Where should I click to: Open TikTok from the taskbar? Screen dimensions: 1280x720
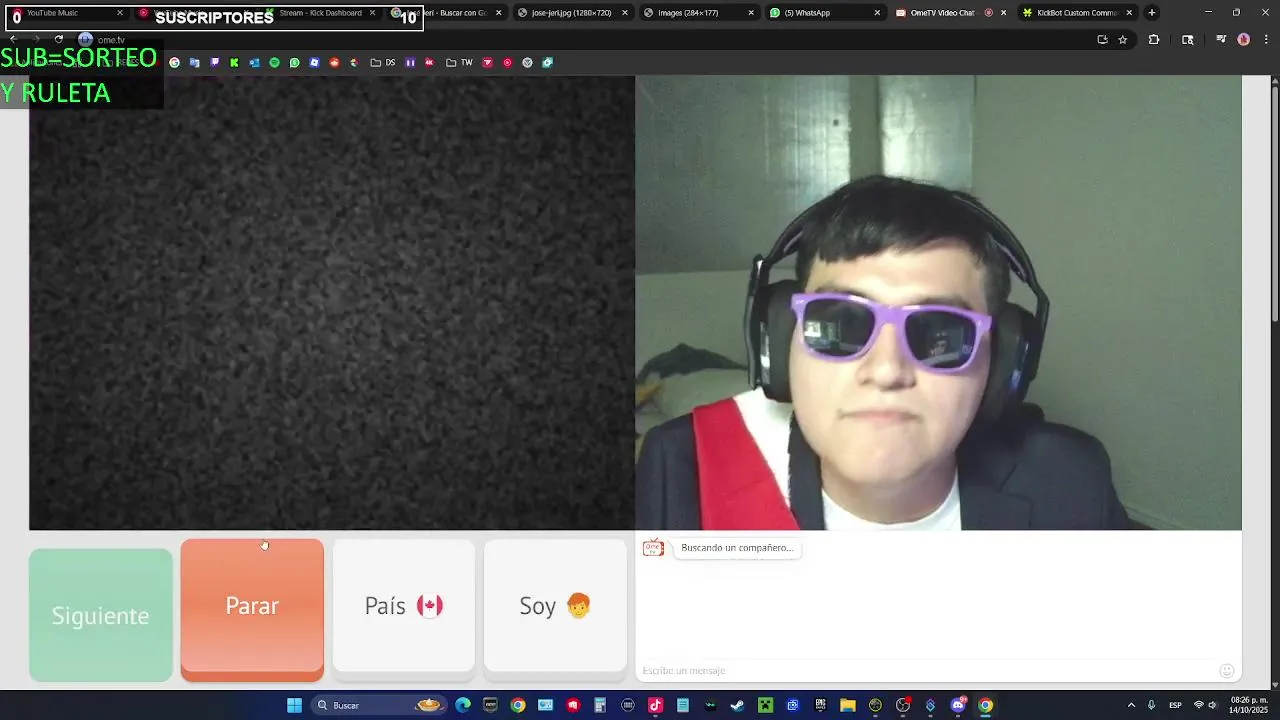655,705
